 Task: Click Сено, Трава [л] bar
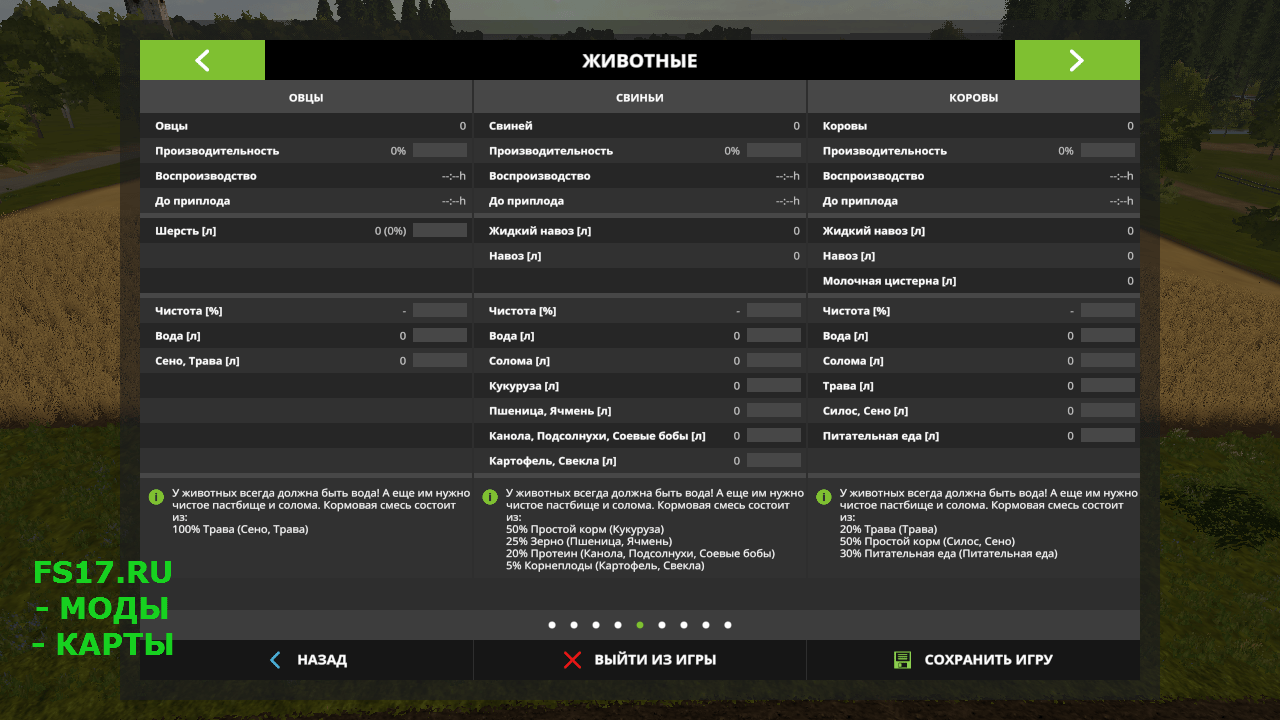[x=440, y=361]
